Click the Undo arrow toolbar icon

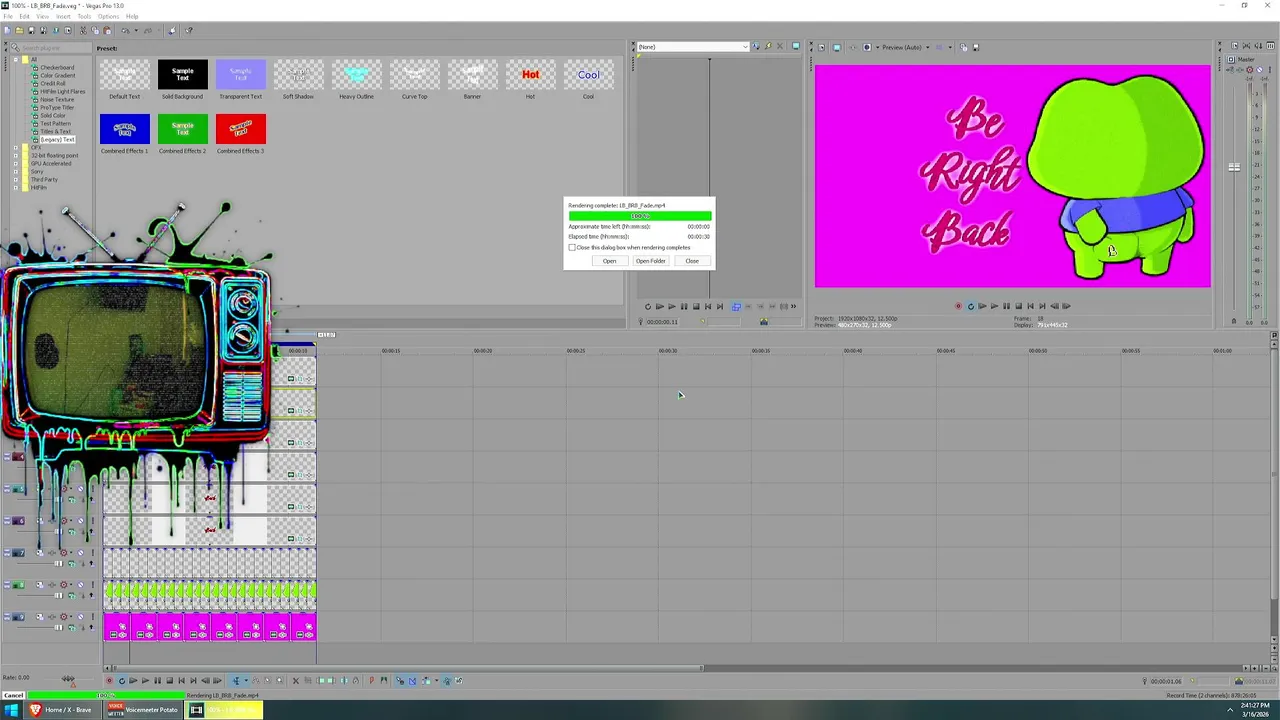pyautogui.click(x=125, y=30)
